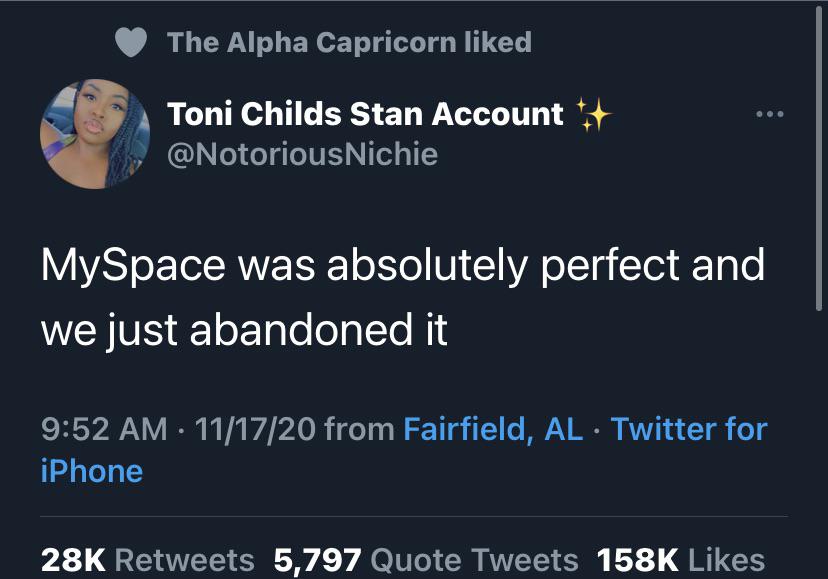
Task: Open the Fairfield, AL location link
Action: tap(493, 429)
